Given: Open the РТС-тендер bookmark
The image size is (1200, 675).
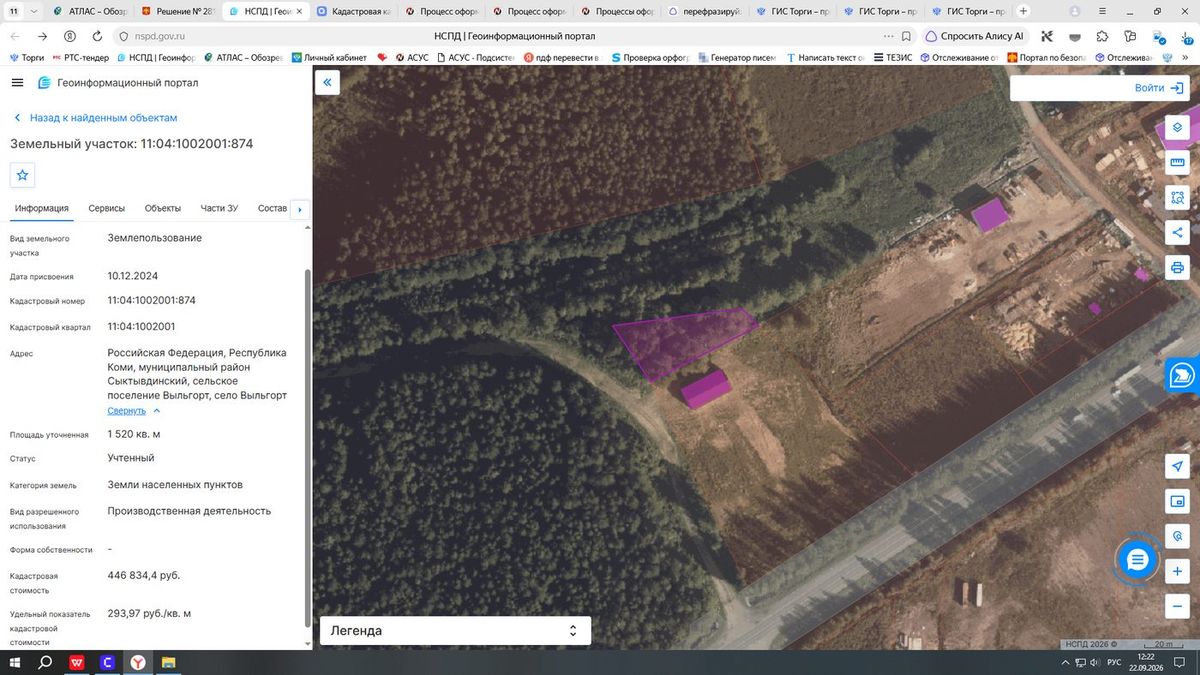Looking at the screenshot, I should [x=80, y=58].
